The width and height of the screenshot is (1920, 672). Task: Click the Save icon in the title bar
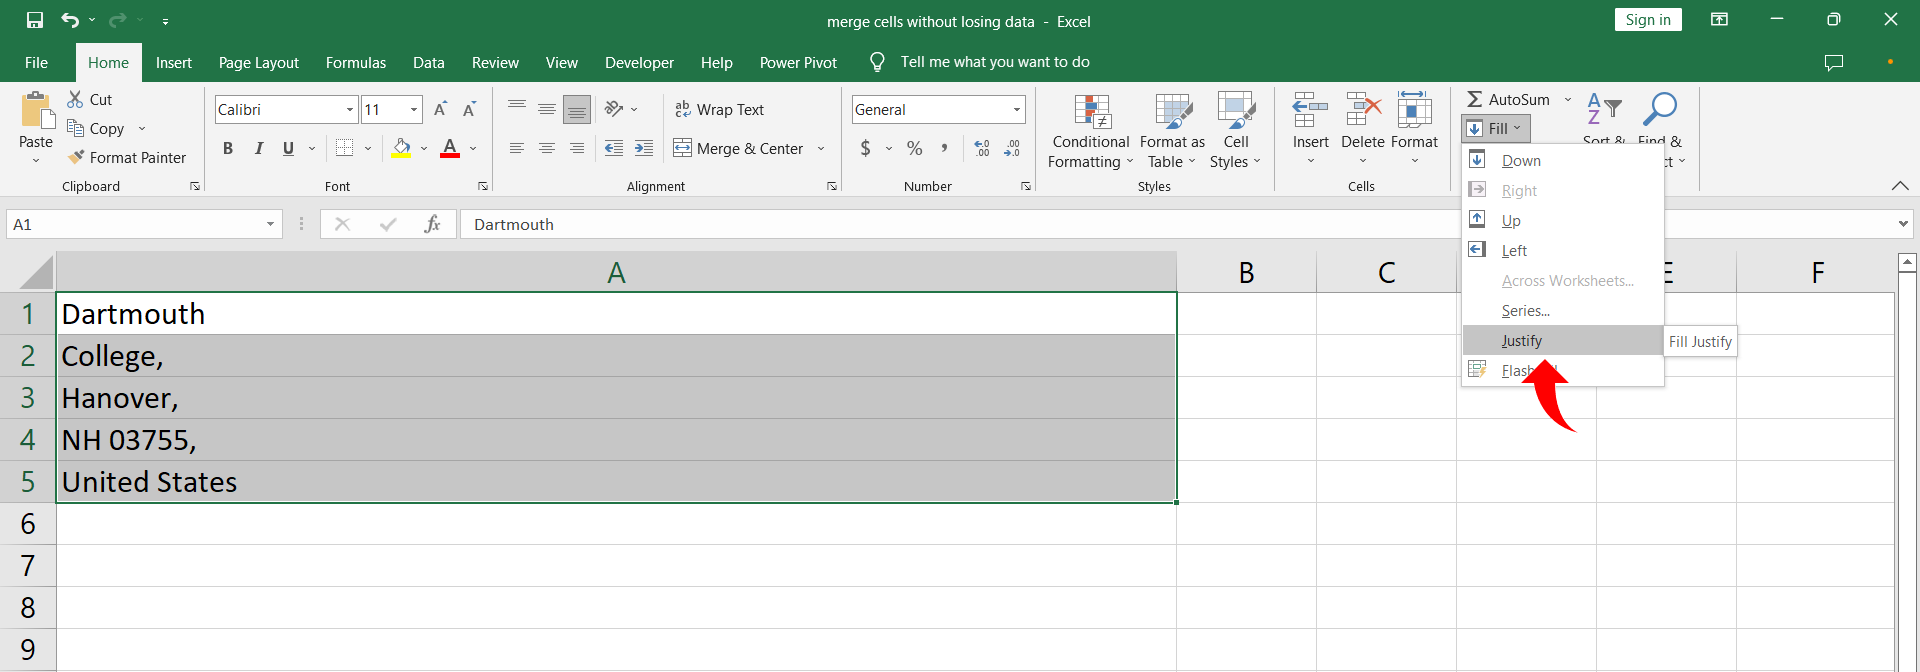[35, 20]
